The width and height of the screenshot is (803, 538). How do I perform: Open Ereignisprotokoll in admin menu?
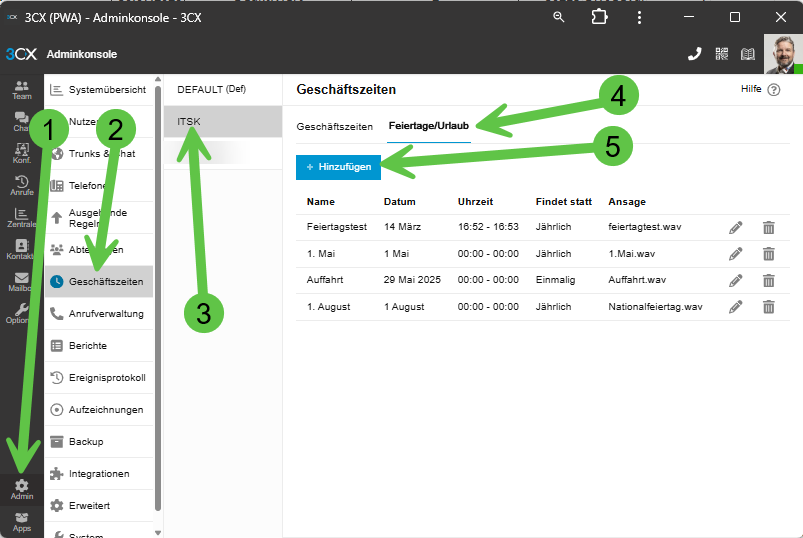coord(99,378)
